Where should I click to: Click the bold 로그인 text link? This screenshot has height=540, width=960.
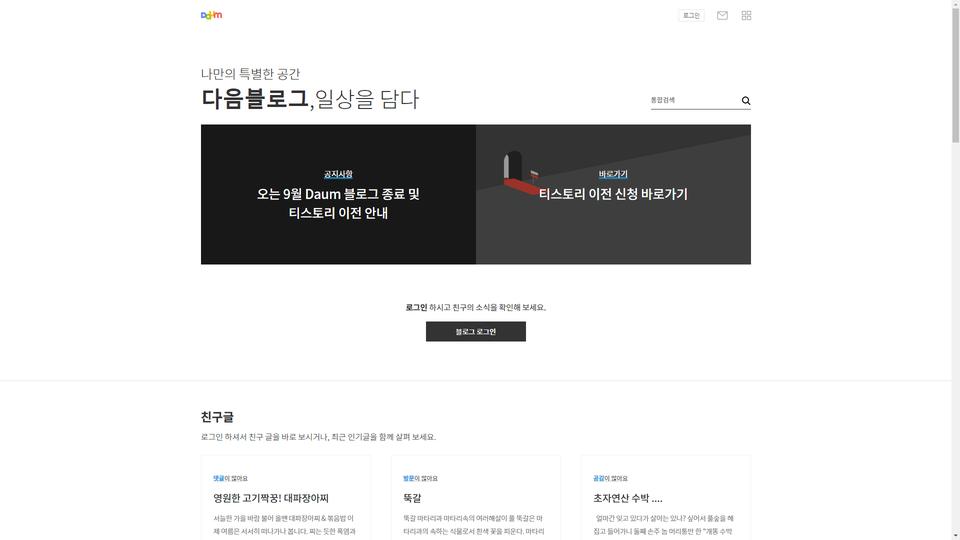coord(416,307)
